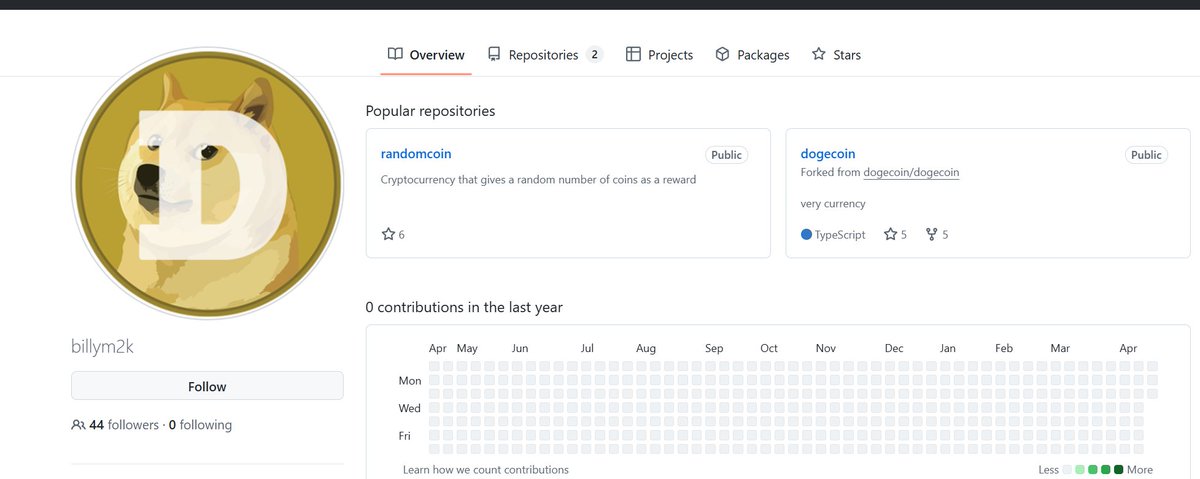Click the repo icon beside Repositories

pyautogui.click(x=494, y=54)
